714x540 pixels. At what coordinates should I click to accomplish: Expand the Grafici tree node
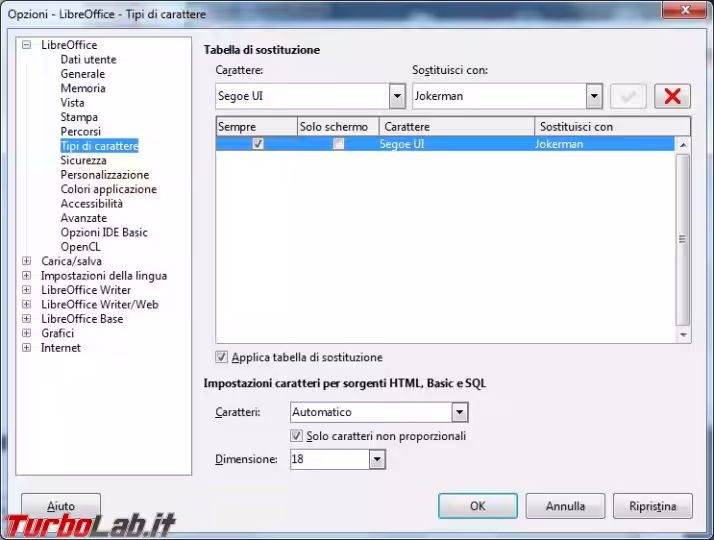(x=27, y=333)
